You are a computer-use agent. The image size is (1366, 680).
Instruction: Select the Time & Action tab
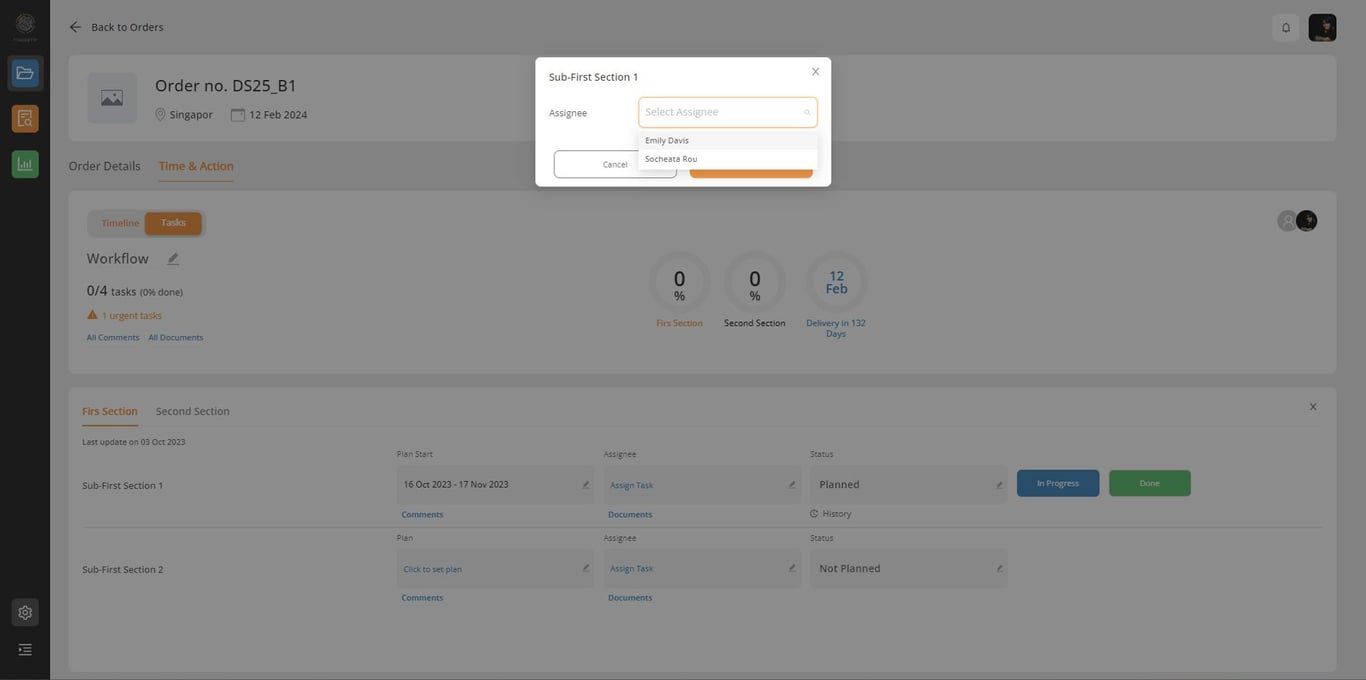tap(196, 166)
